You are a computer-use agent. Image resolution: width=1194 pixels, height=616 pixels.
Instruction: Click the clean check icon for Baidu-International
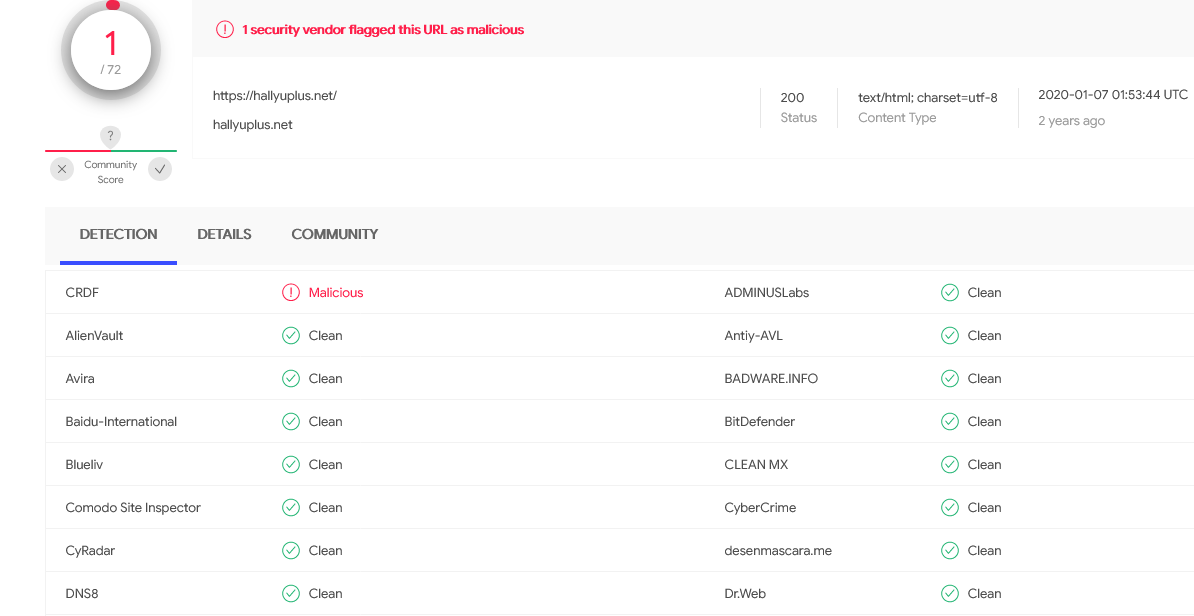pos(291,422)
